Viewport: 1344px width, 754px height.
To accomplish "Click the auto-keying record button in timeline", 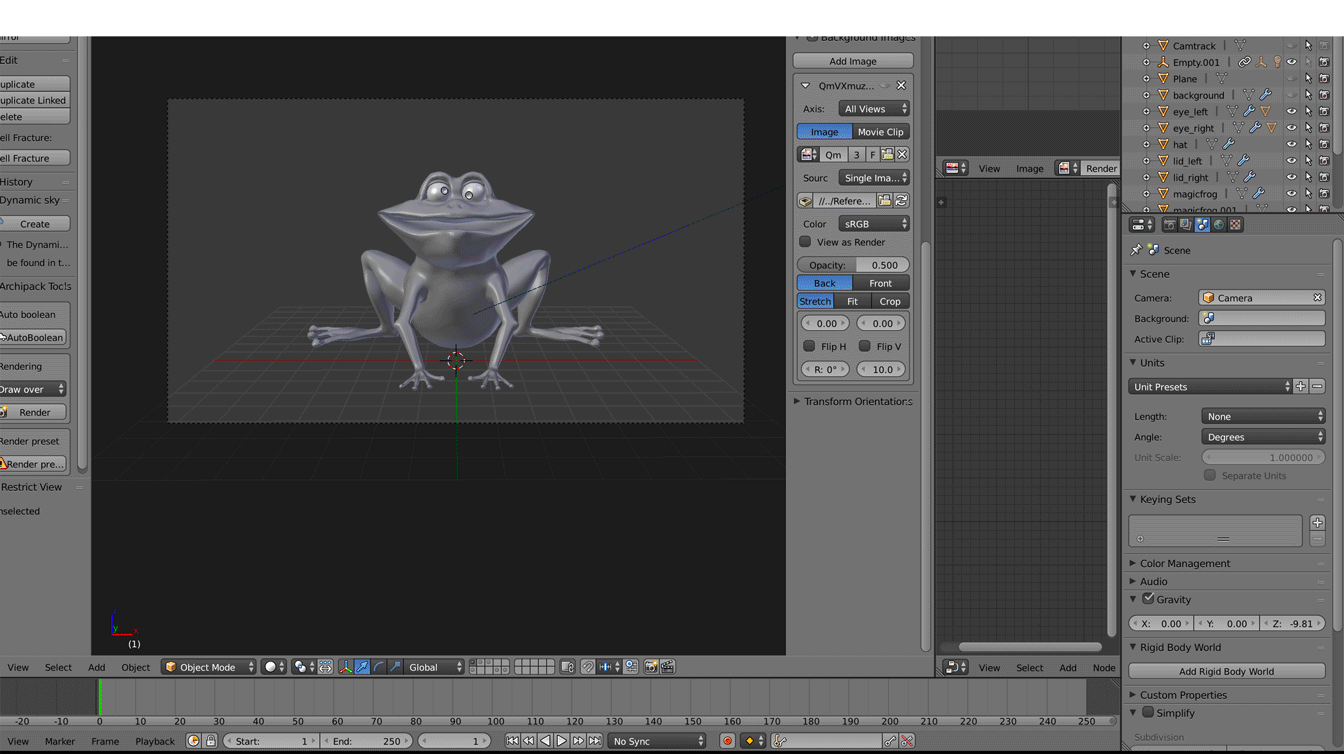I will (727, 741).
